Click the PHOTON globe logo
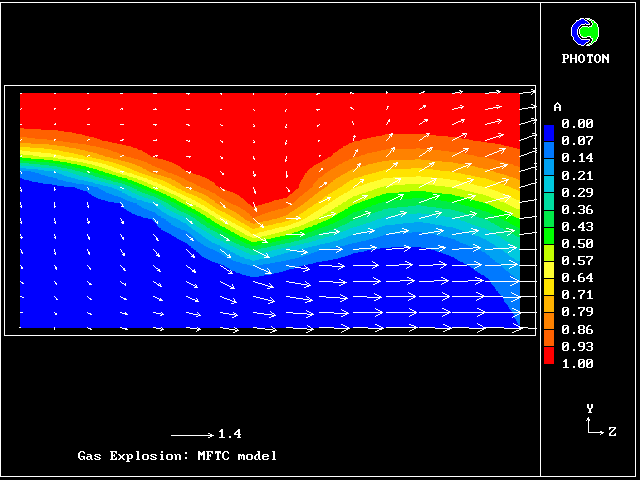 click(585, 33)
